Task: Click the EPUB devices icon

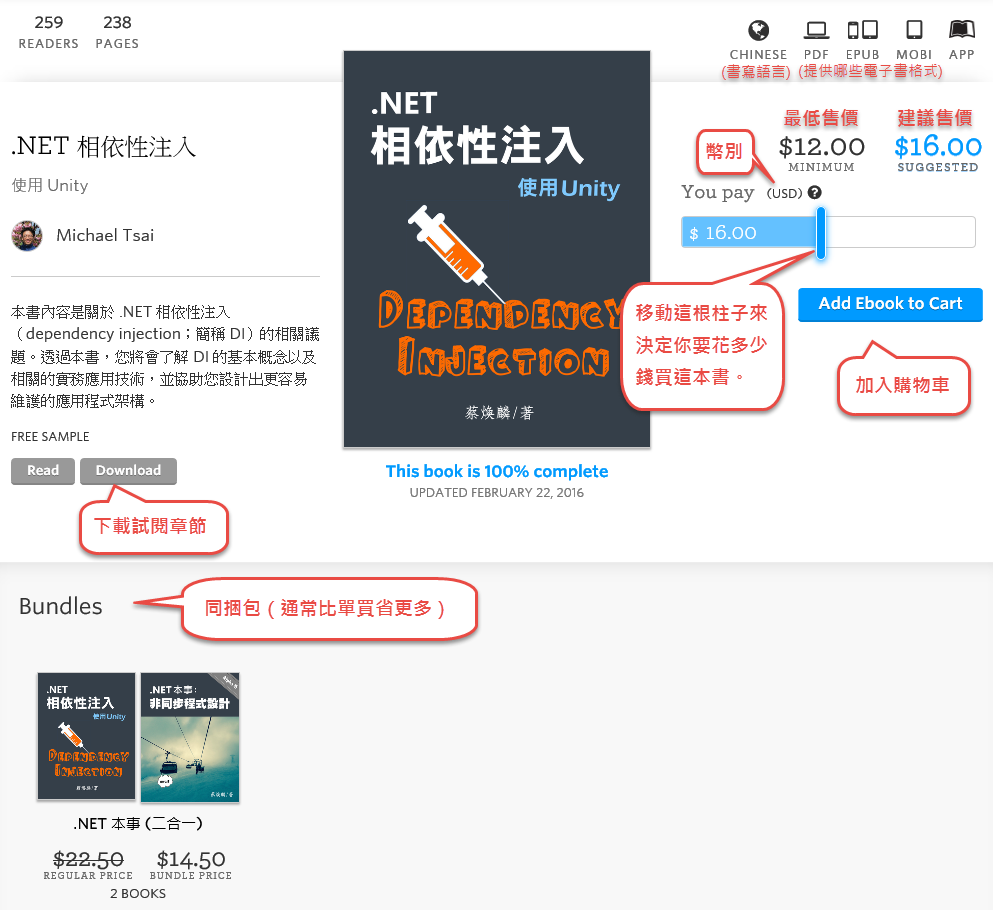Action: (863, 30)
